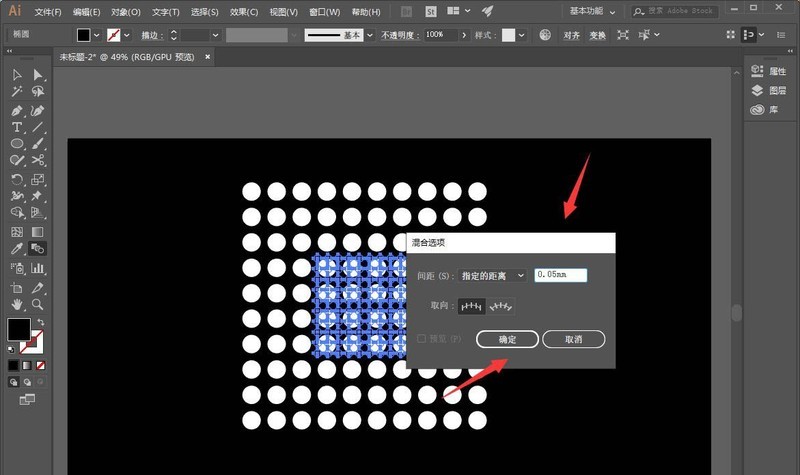800x475 pixels.
Task: Select the Type tool in the toolbox
Action: pos(17,127)
